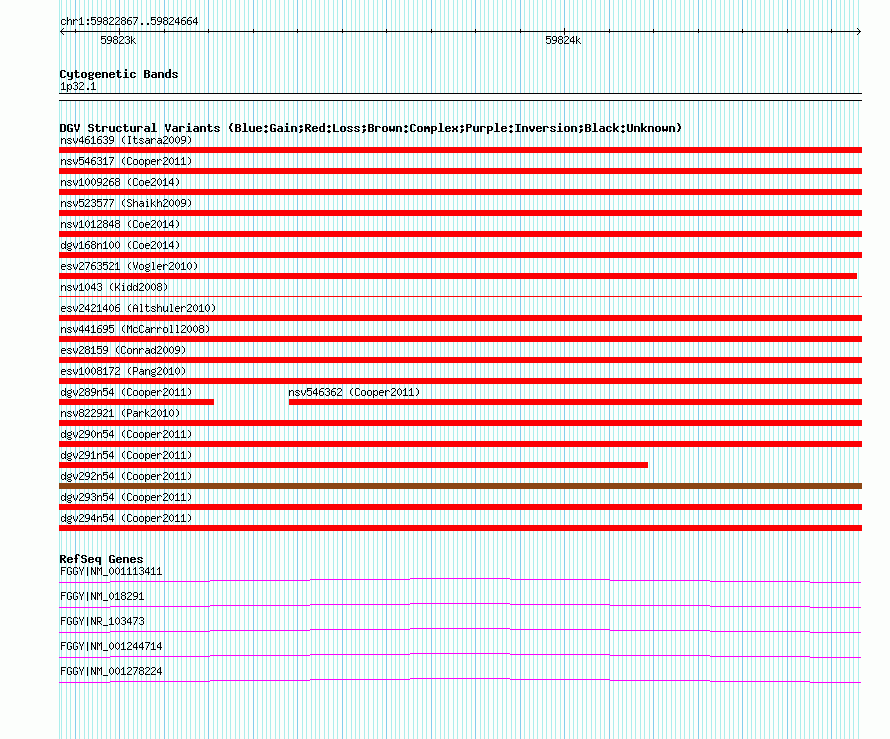The width and height of the screenshot is (890, 739).
Task: Click the red bar under nsv461639
Action: point(460,150)
